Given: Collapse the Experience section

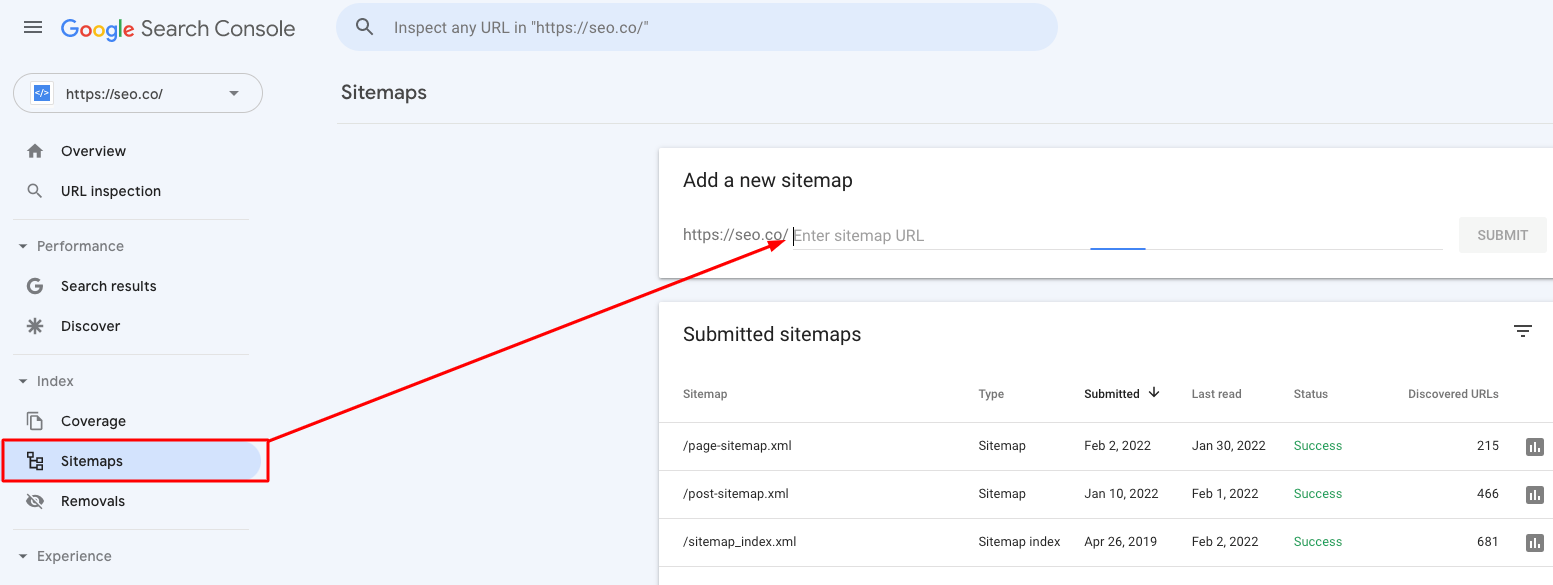Looking at the screenshot, I should (23, 556).
